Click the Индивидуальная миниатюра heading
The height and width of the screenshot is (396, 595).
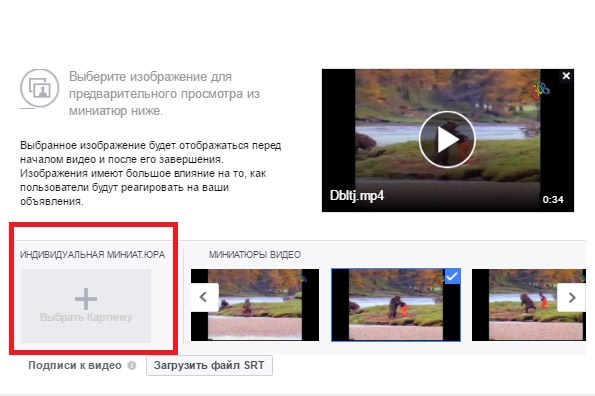click(93, 255)
